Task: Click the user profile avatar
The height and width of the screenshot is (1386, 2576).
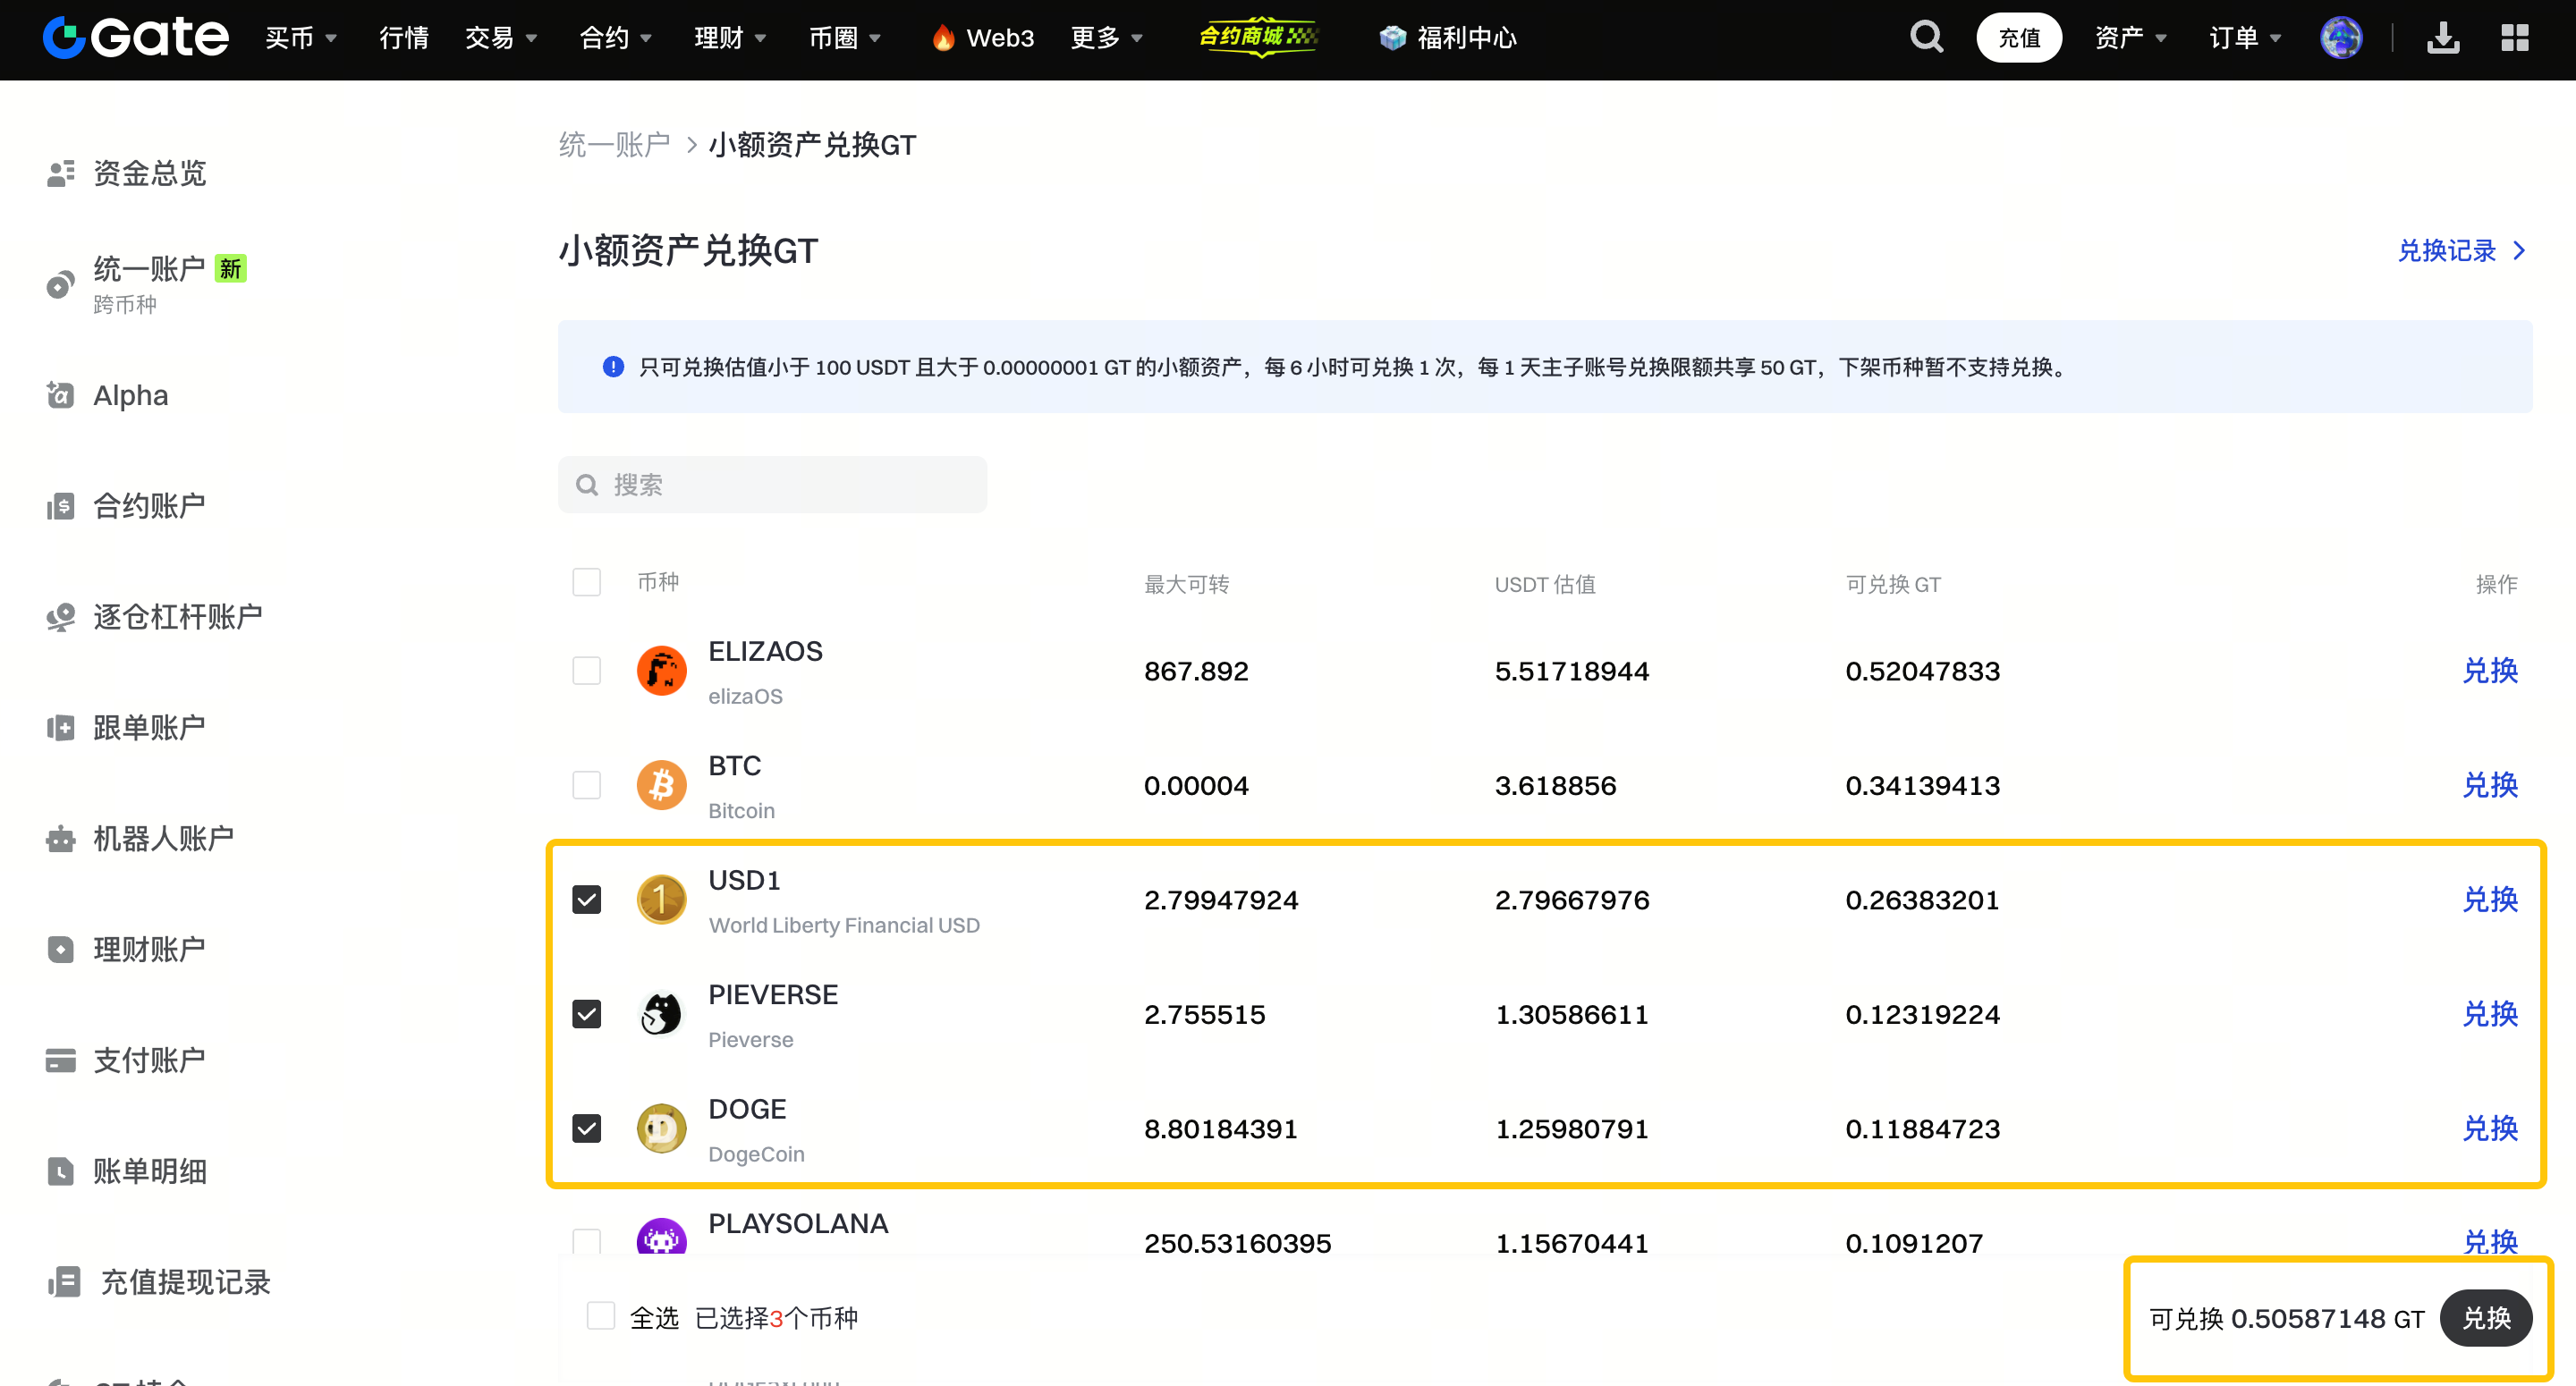Action: click(x=2341, y=38)
